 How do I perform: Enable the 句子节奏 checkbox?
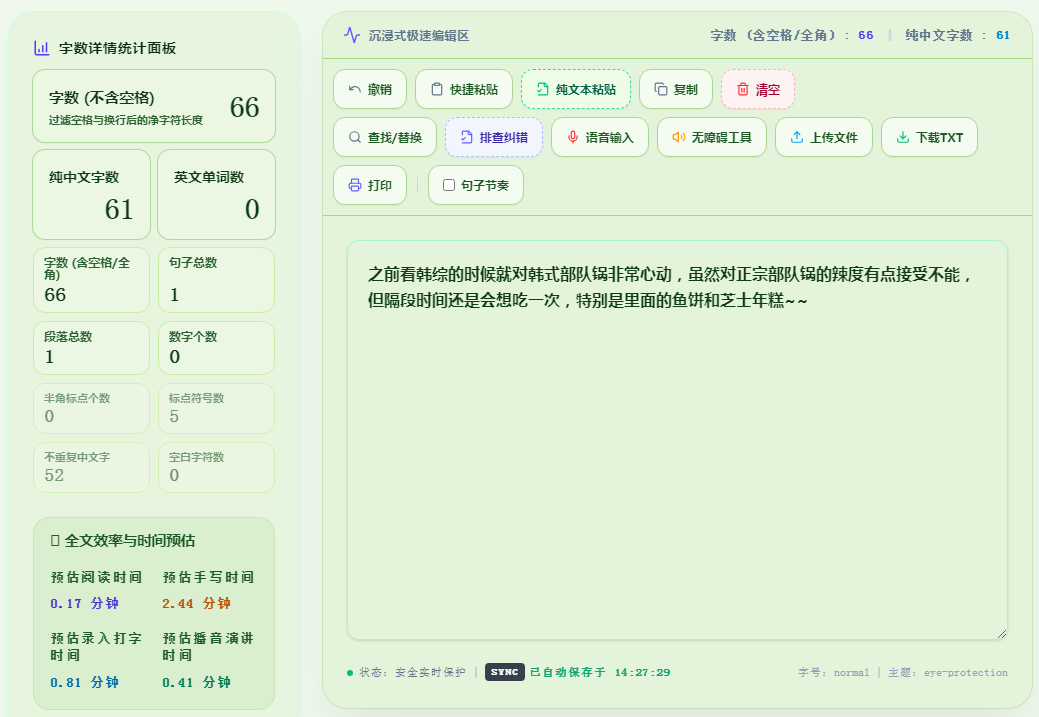point(449,185)
